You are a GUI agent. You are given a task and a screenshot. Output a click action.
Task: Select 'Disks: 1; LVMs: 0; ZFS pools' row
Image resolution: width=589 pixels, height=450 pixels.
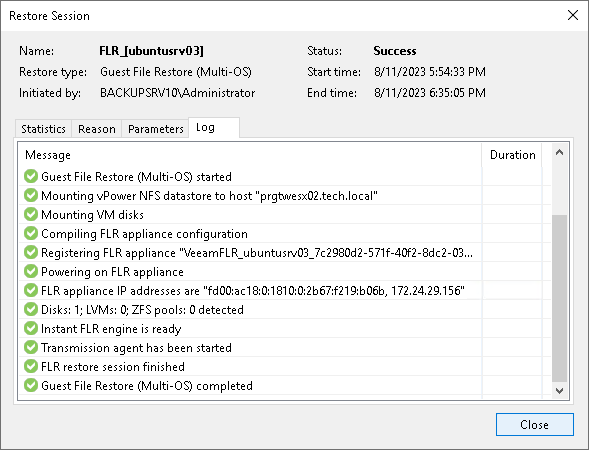[x=285, y=309]
